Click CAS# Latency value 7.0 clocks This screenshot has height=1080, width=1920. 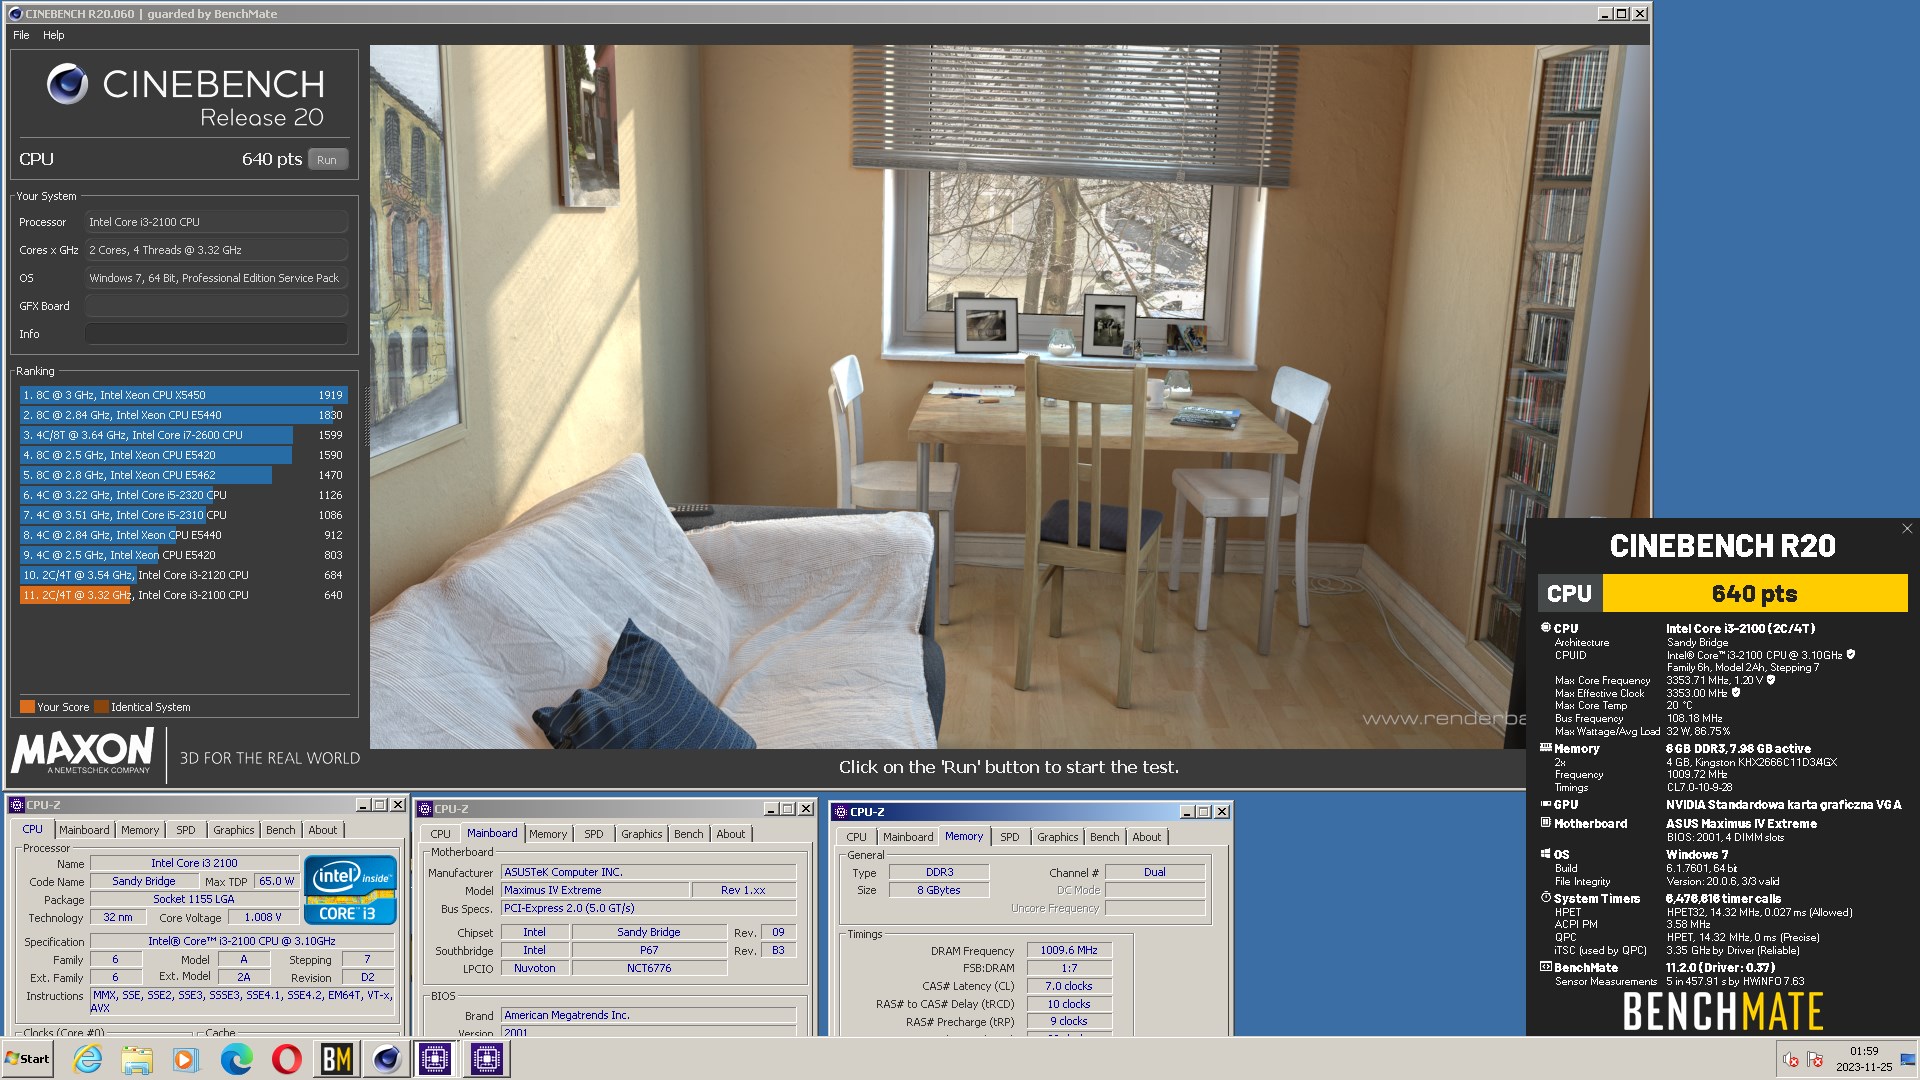1069,986
